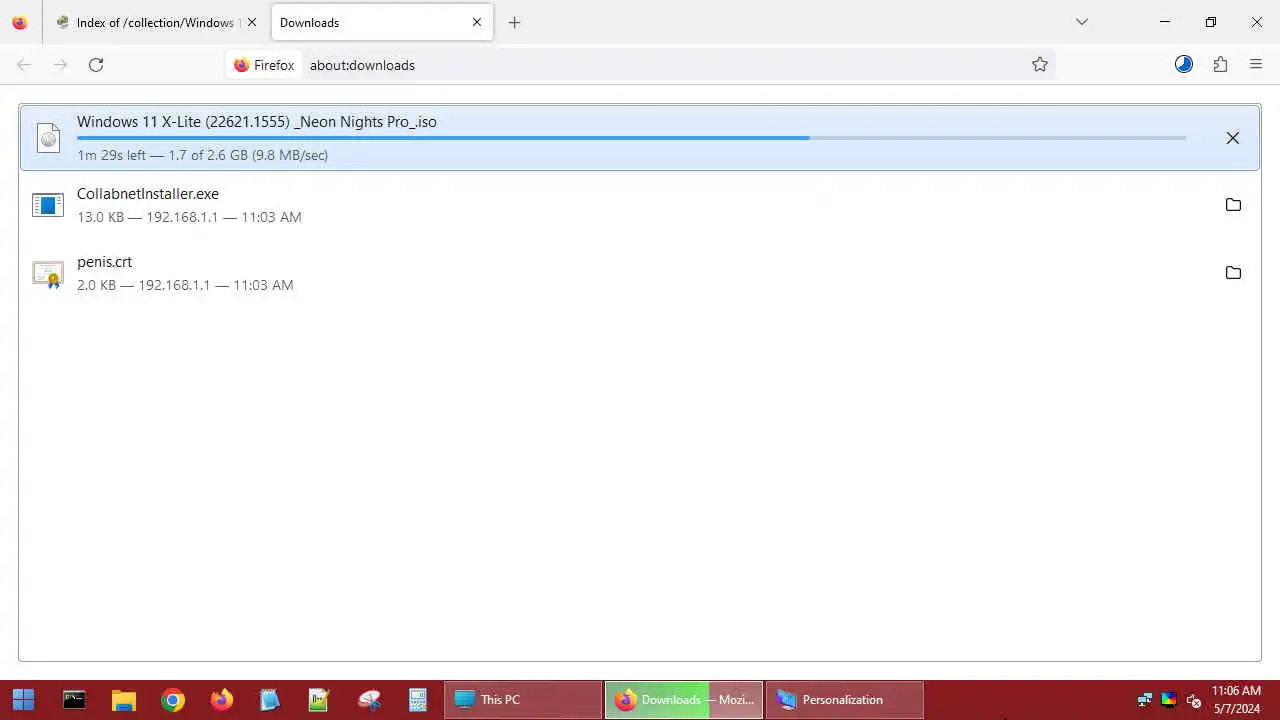Select the Windows 11 X-Lite ISO filename
1280x720 pixels.
pyautogui.click(x=257, y=122)
